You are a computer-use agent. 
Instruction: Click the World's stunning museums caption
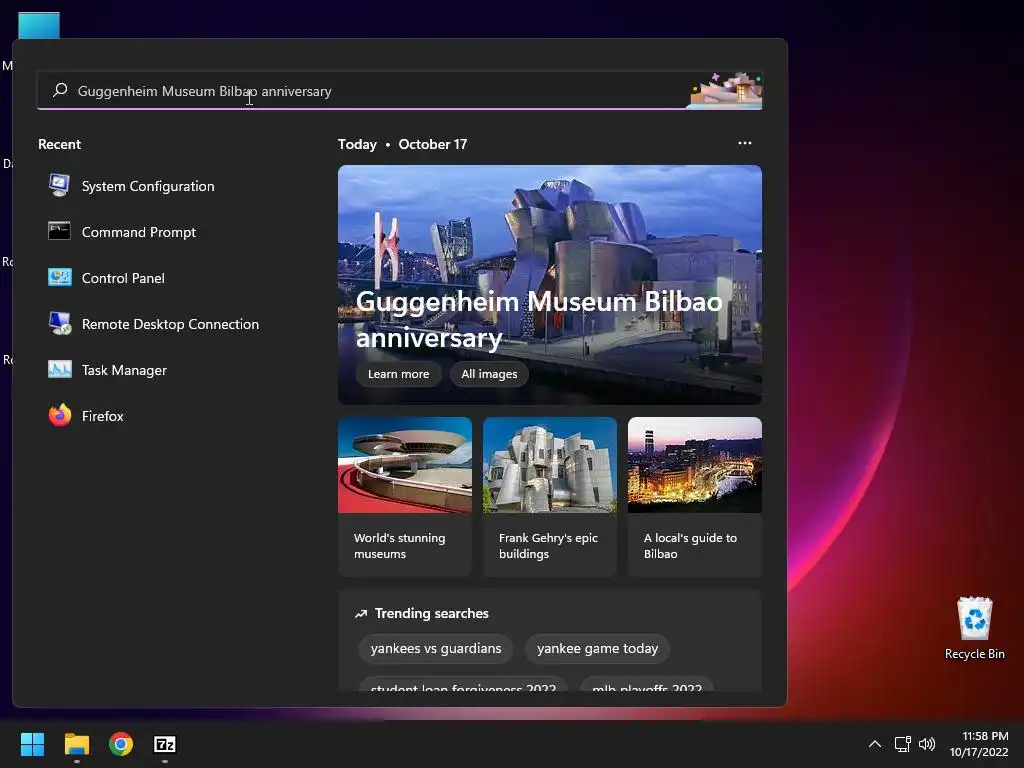[399, 545]
